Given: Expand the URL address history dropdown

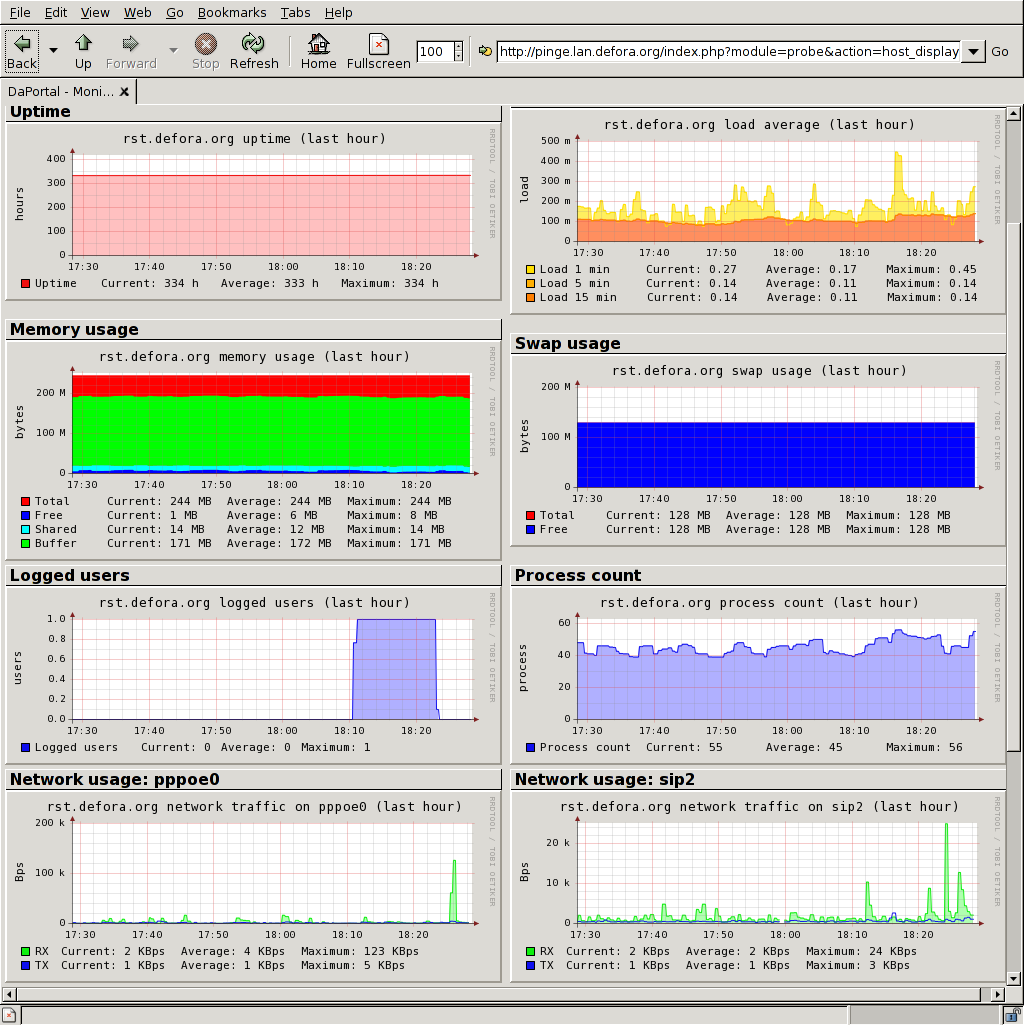Looking at the screenshot, I should pyautogui.click(x=973, y=52).
